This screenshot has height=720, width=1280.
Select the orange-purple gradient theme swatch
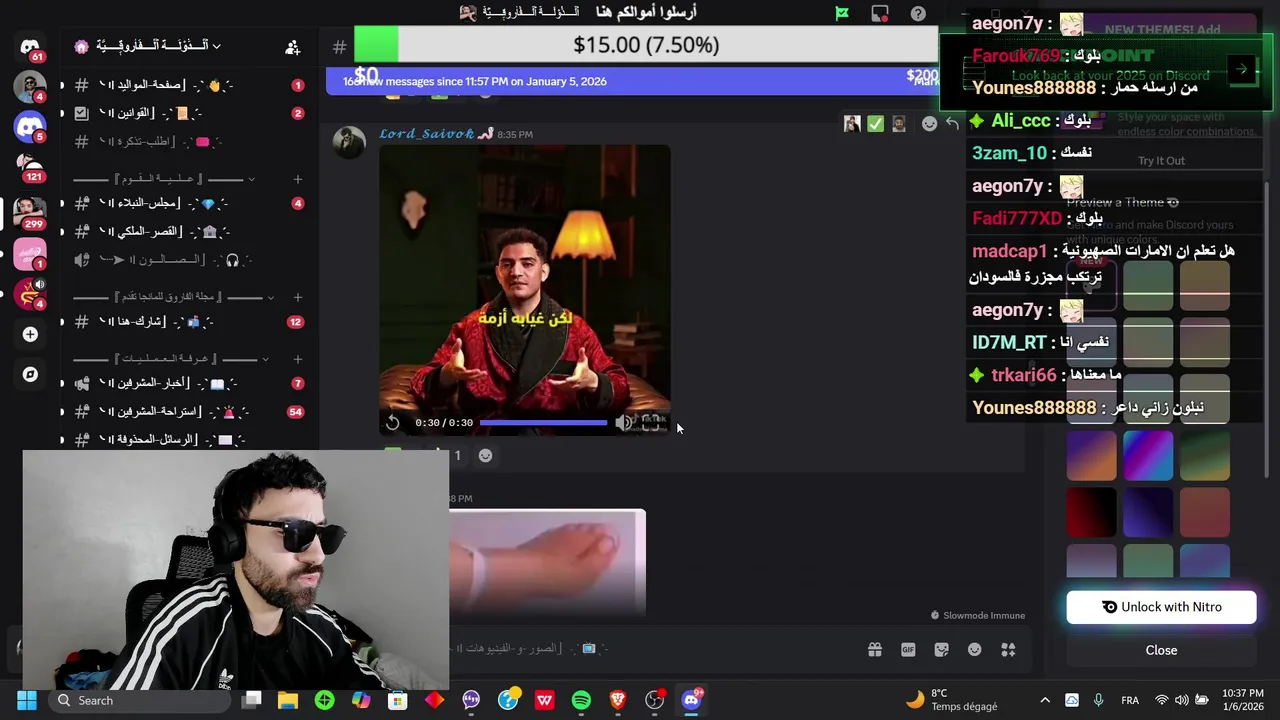coord(1091,455)
